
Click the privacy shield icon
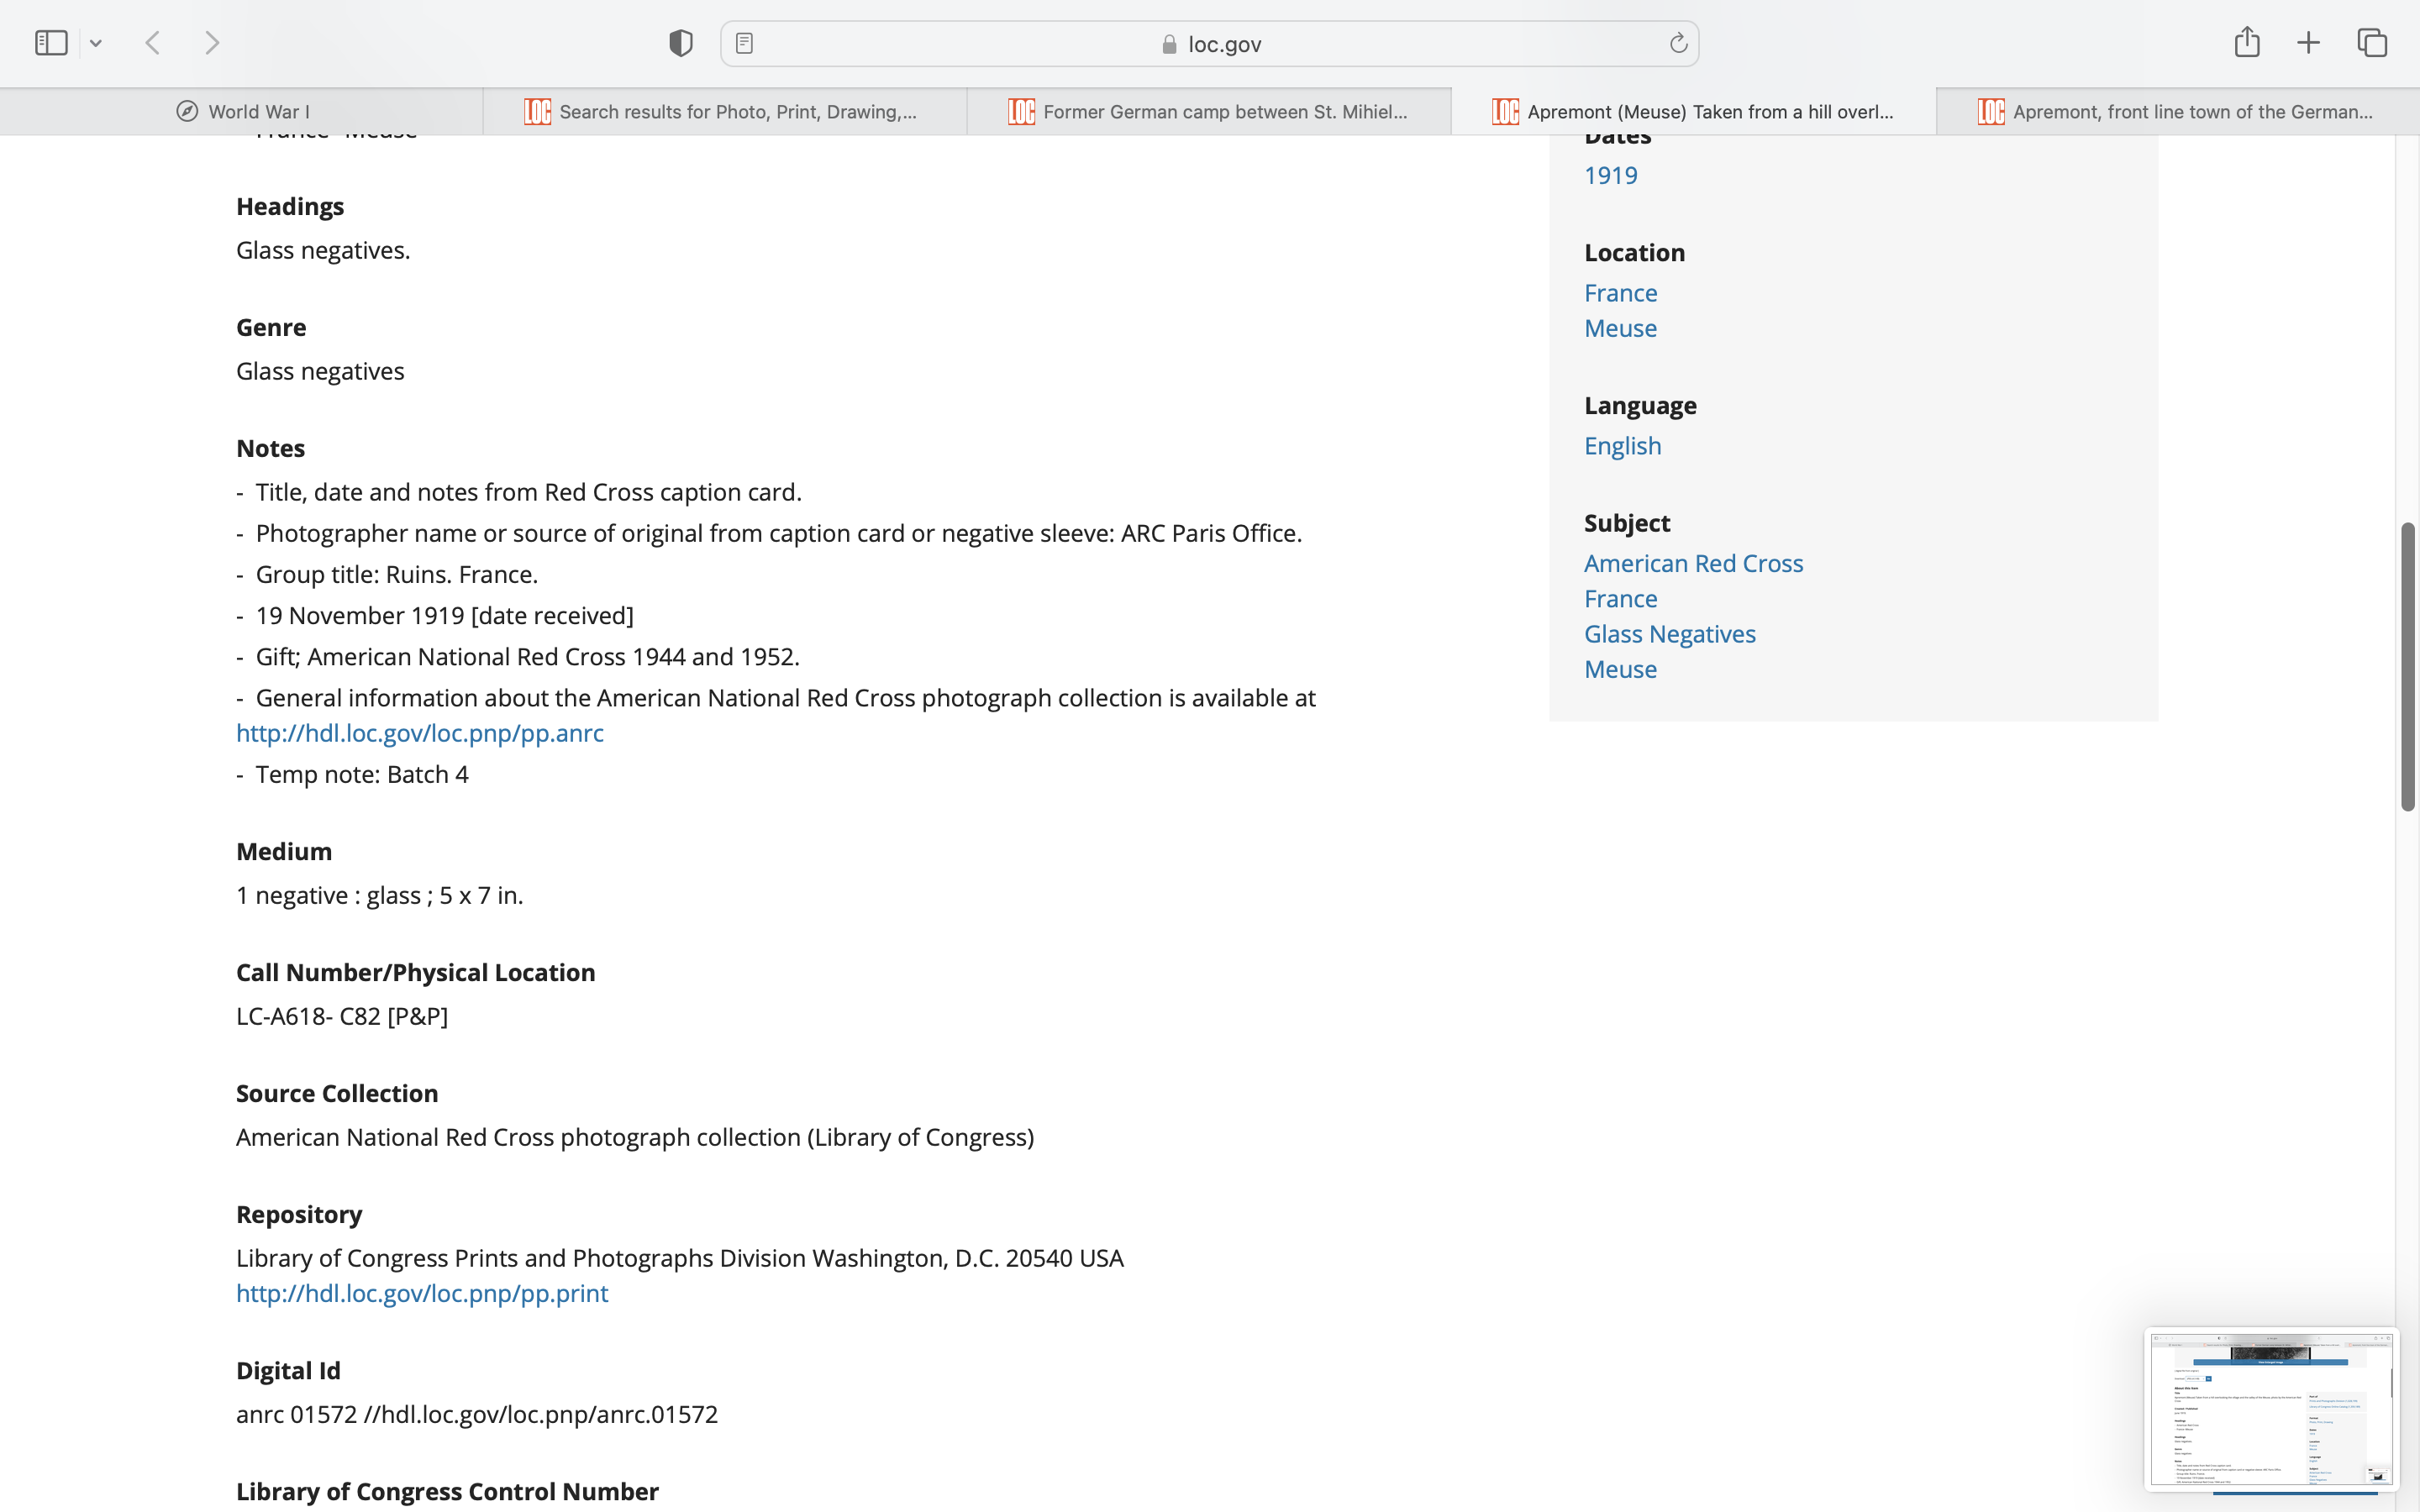tap(681, 43)
